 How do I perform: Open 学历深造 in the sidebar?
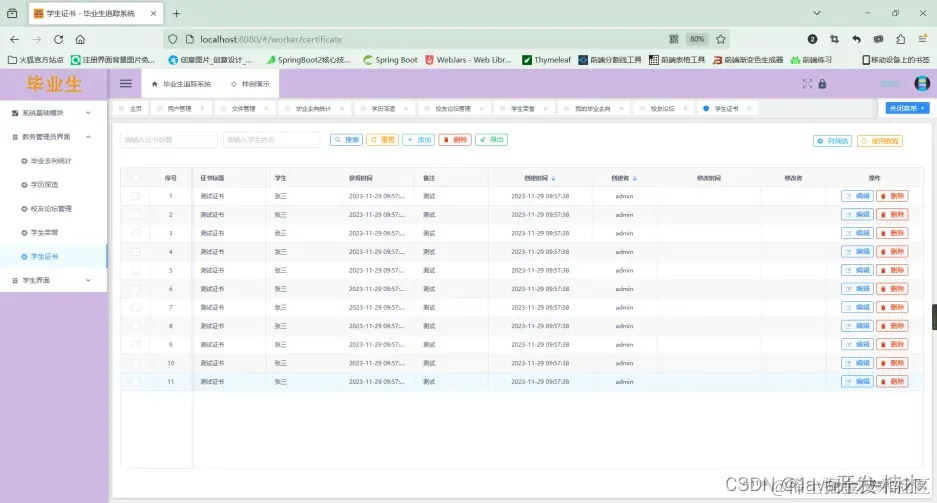[x=44, y=185]
